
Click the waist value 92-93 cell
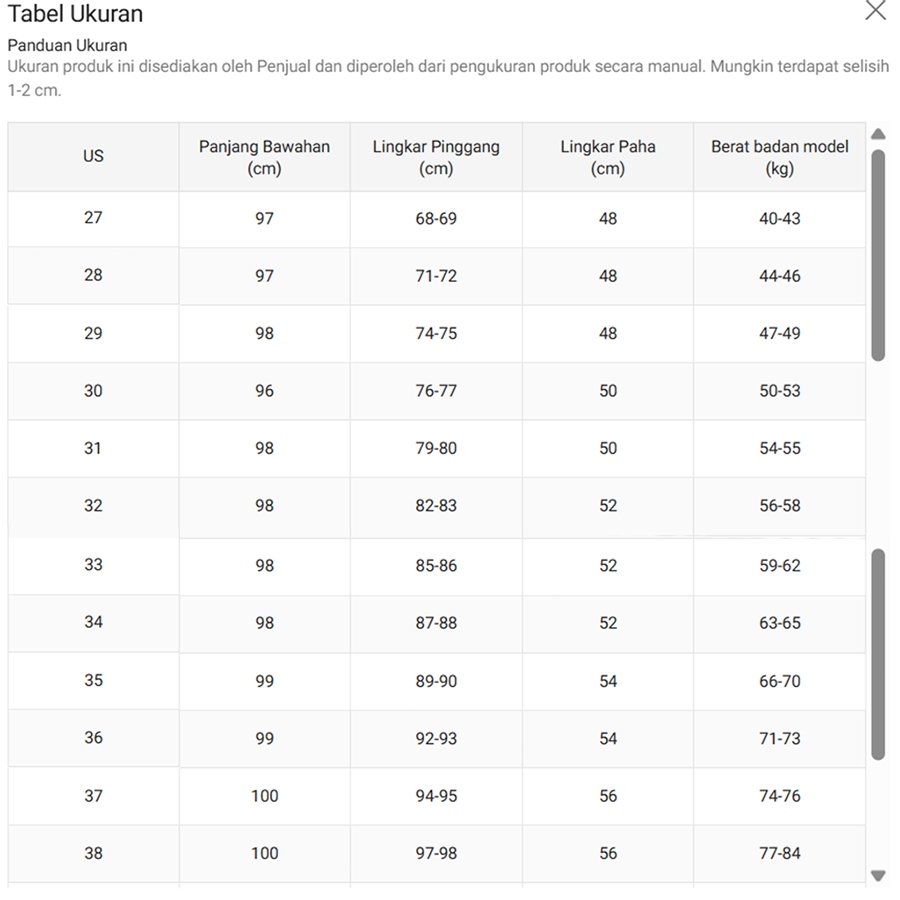pyautogui.click(x=436, y=739)
